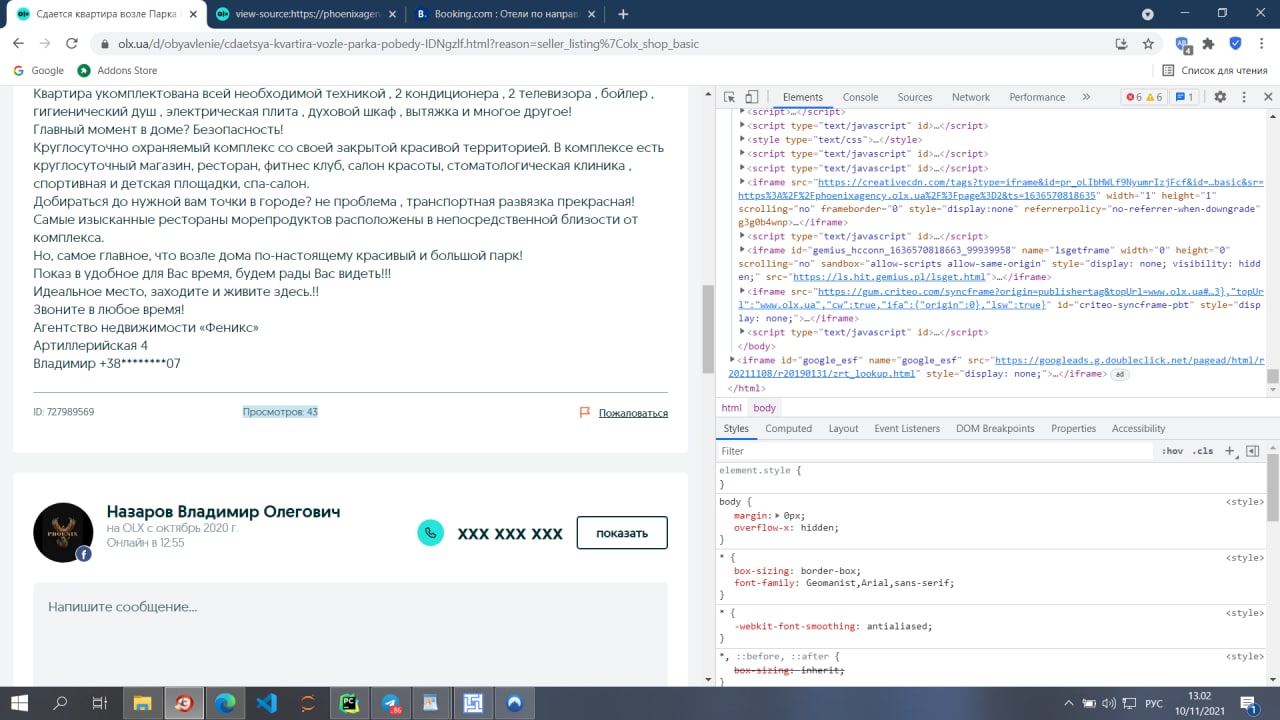Bookmark this page with the star icon

(x=1149, y=44)
